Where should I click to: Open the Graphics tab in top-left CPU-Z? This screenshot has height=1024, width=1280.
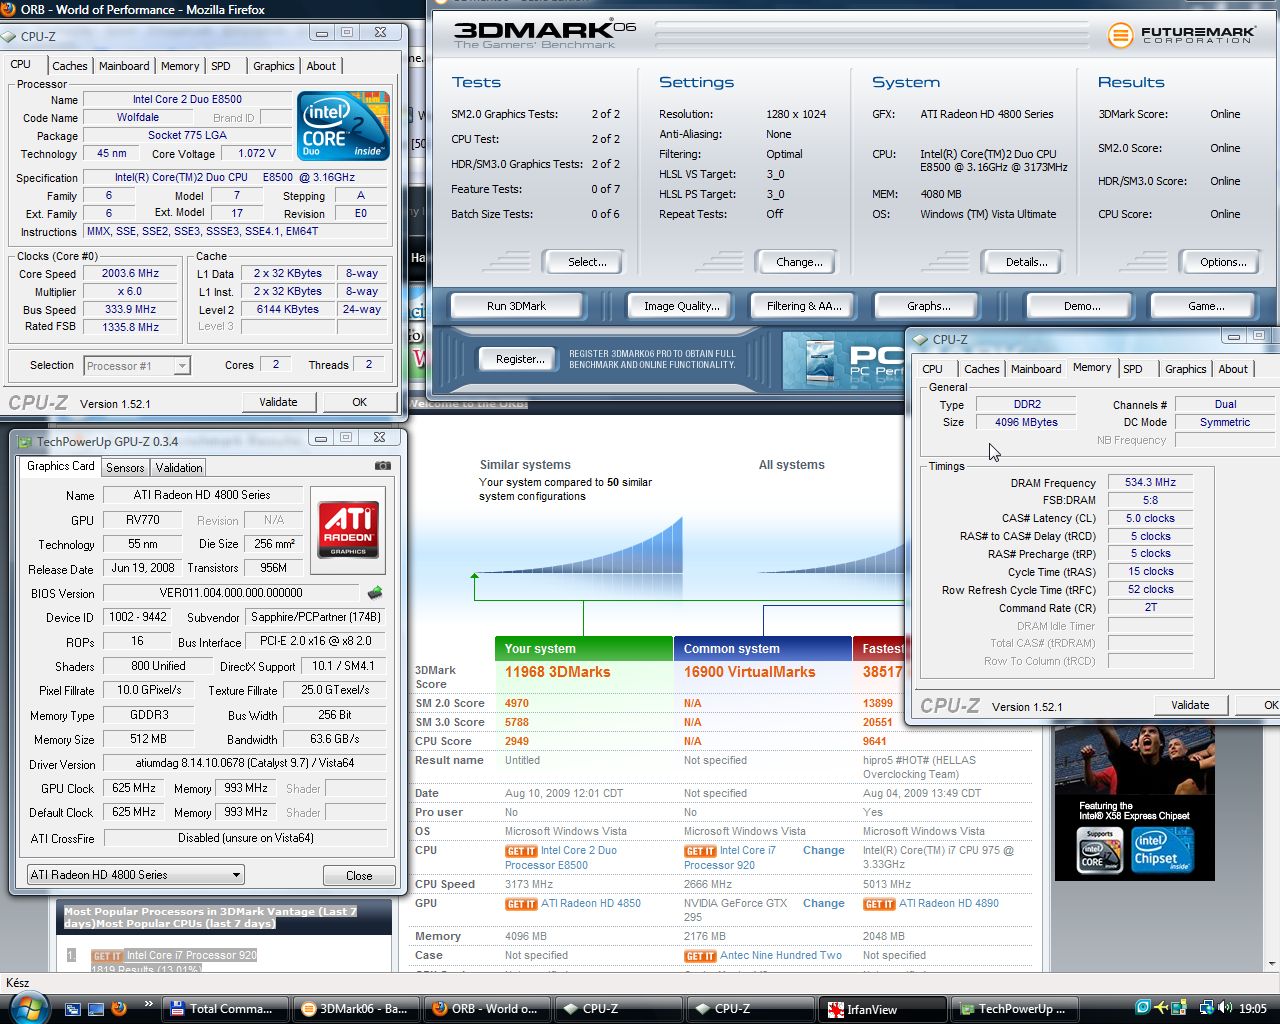[x=273, y=66]
